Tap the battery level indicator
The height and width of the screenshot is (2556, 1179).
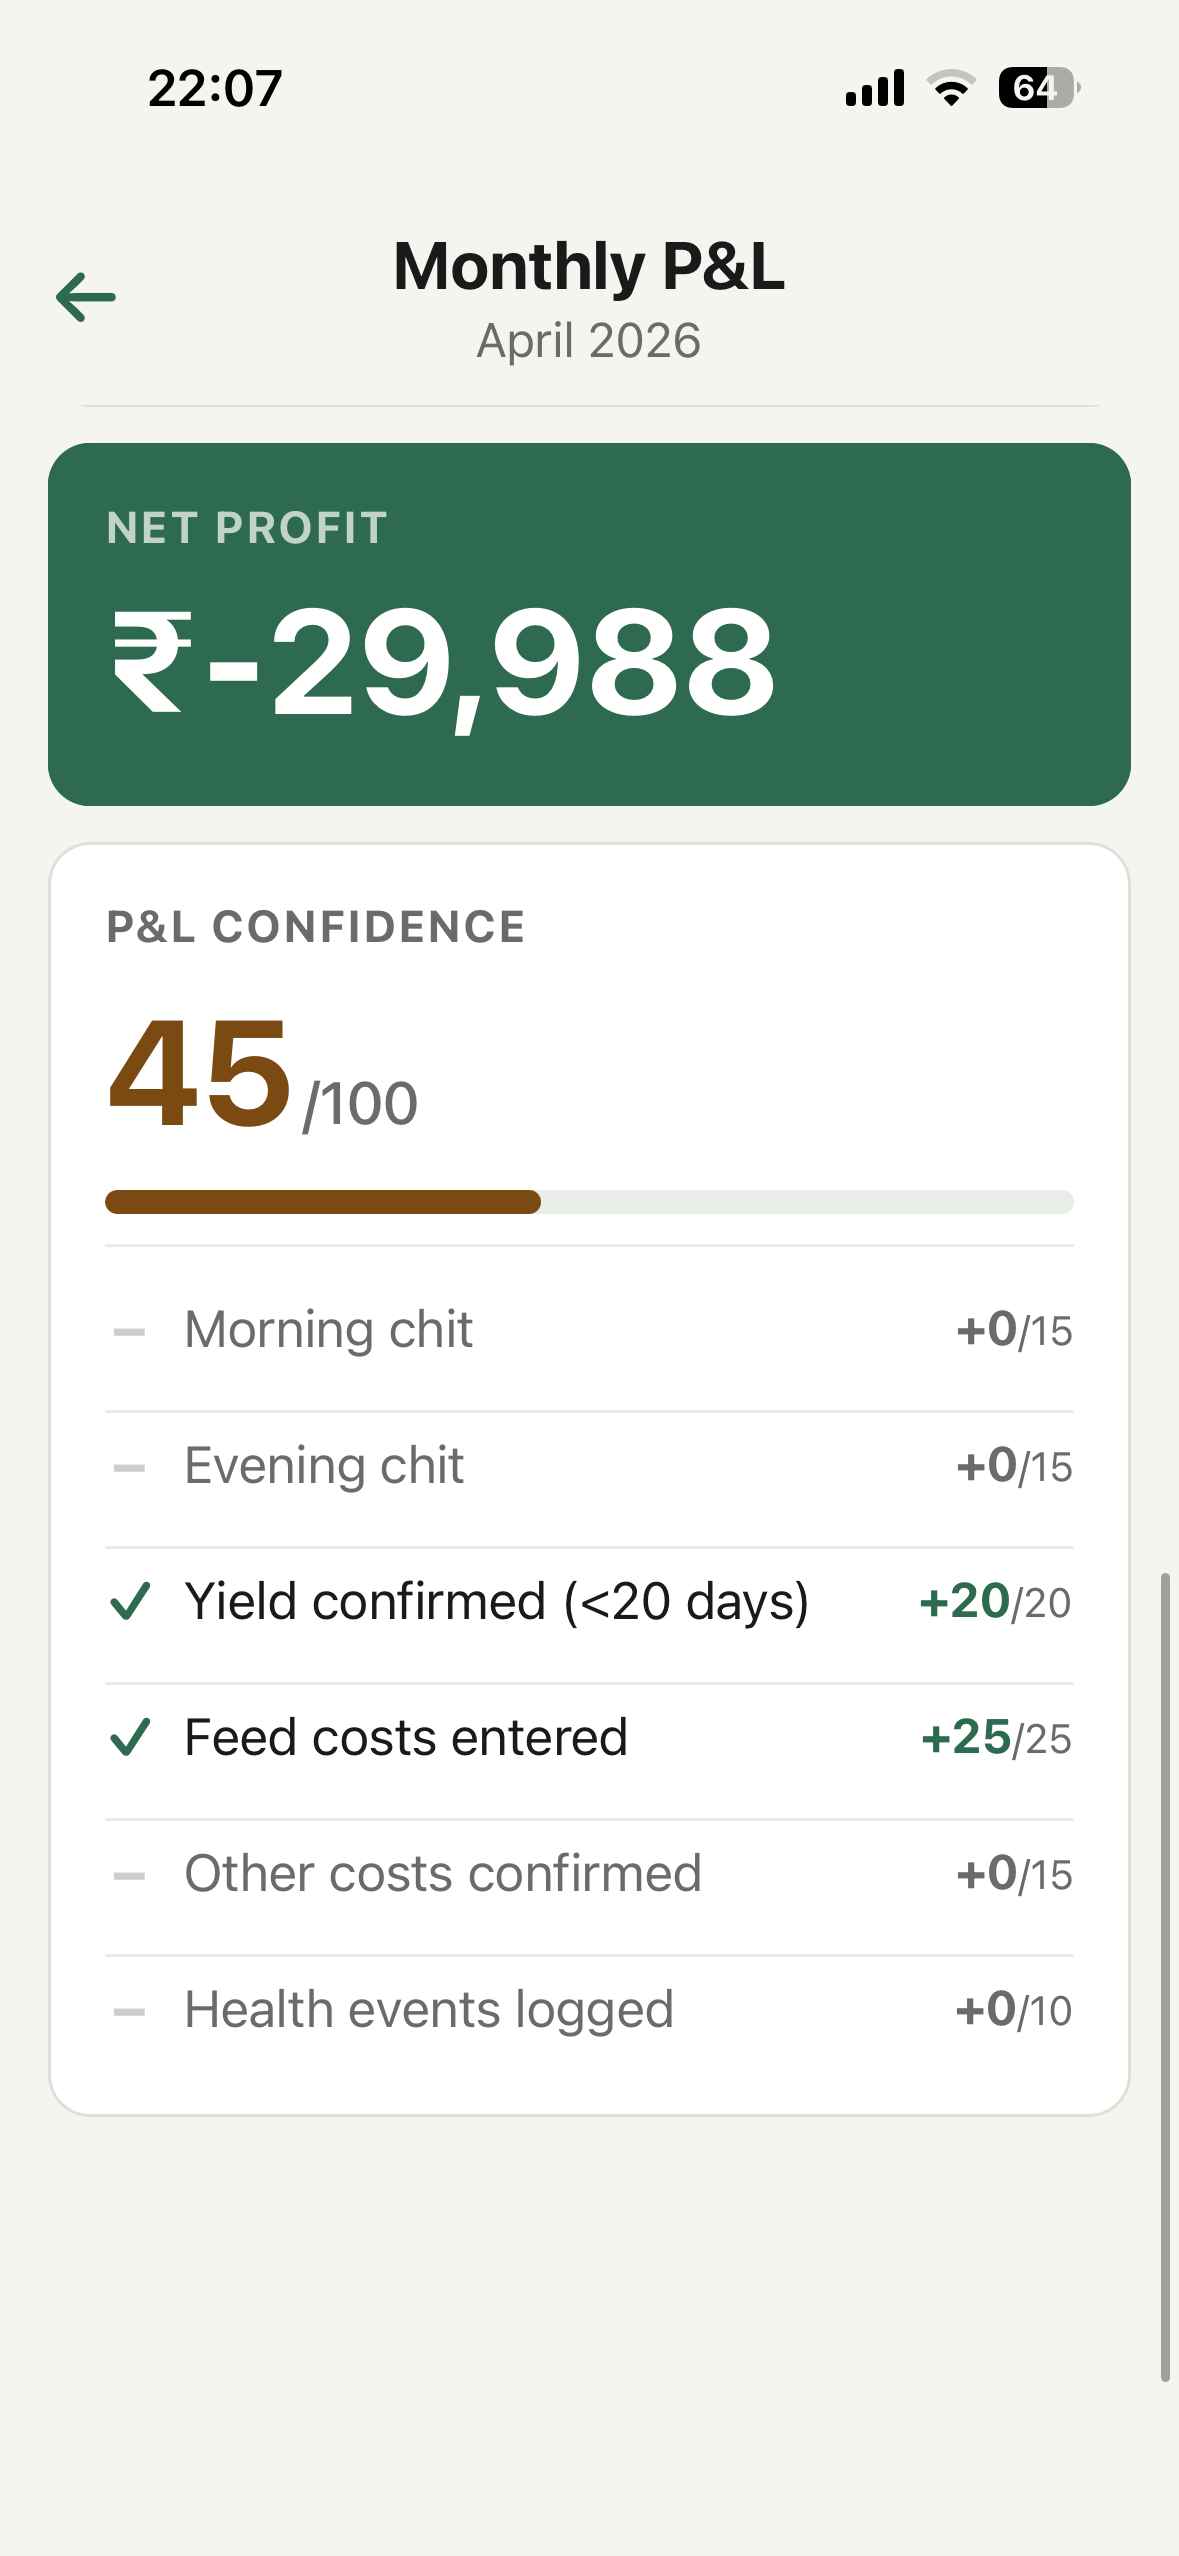coord(1038,88)
